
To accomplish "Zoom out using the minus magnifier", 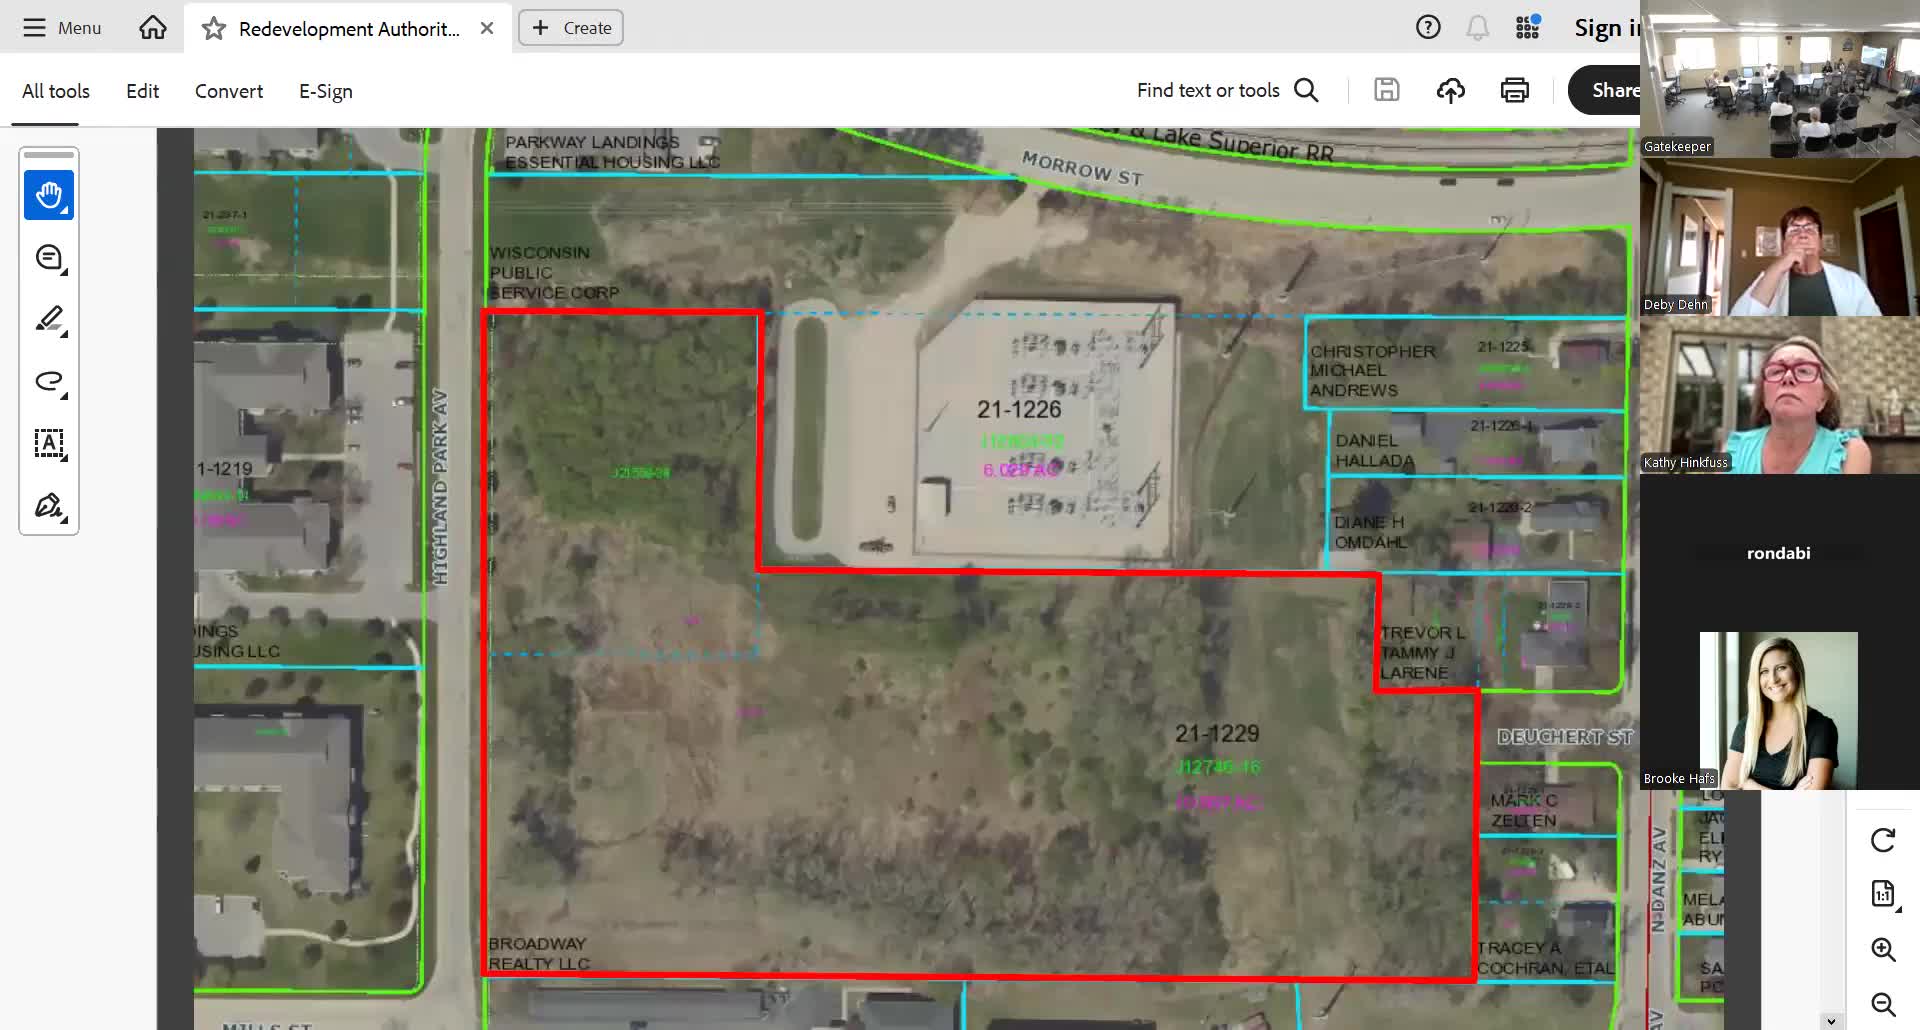I will [1883, 1003].
